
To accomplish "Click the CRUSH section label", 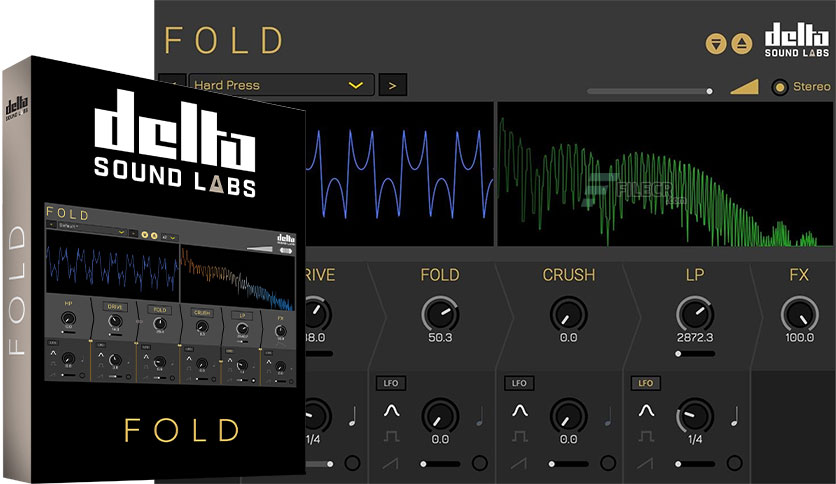I will click(x=568, y=275).
